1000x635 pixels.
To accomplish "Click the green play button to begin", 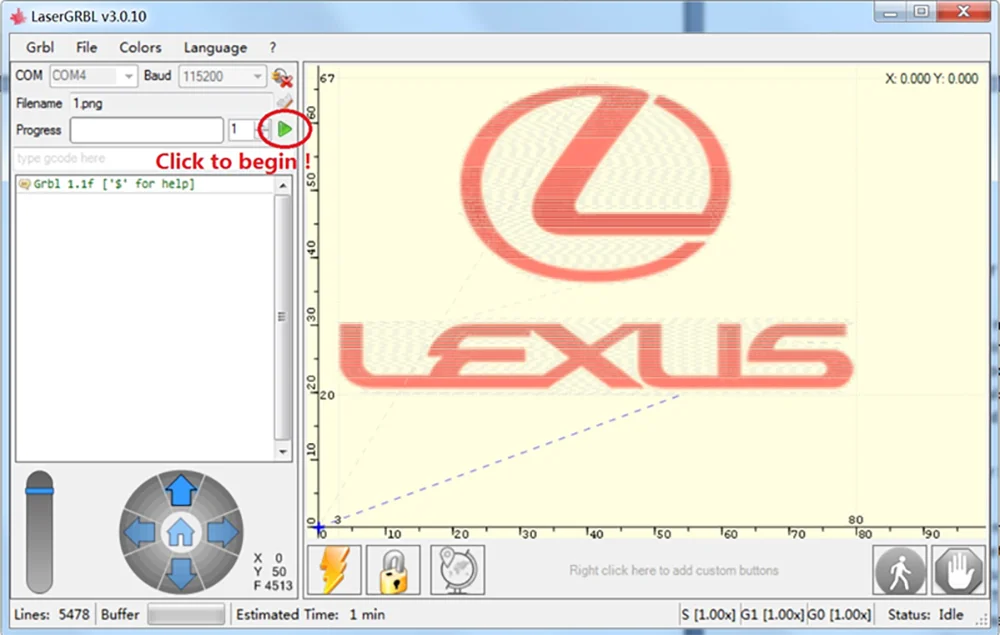I will 284,129.
